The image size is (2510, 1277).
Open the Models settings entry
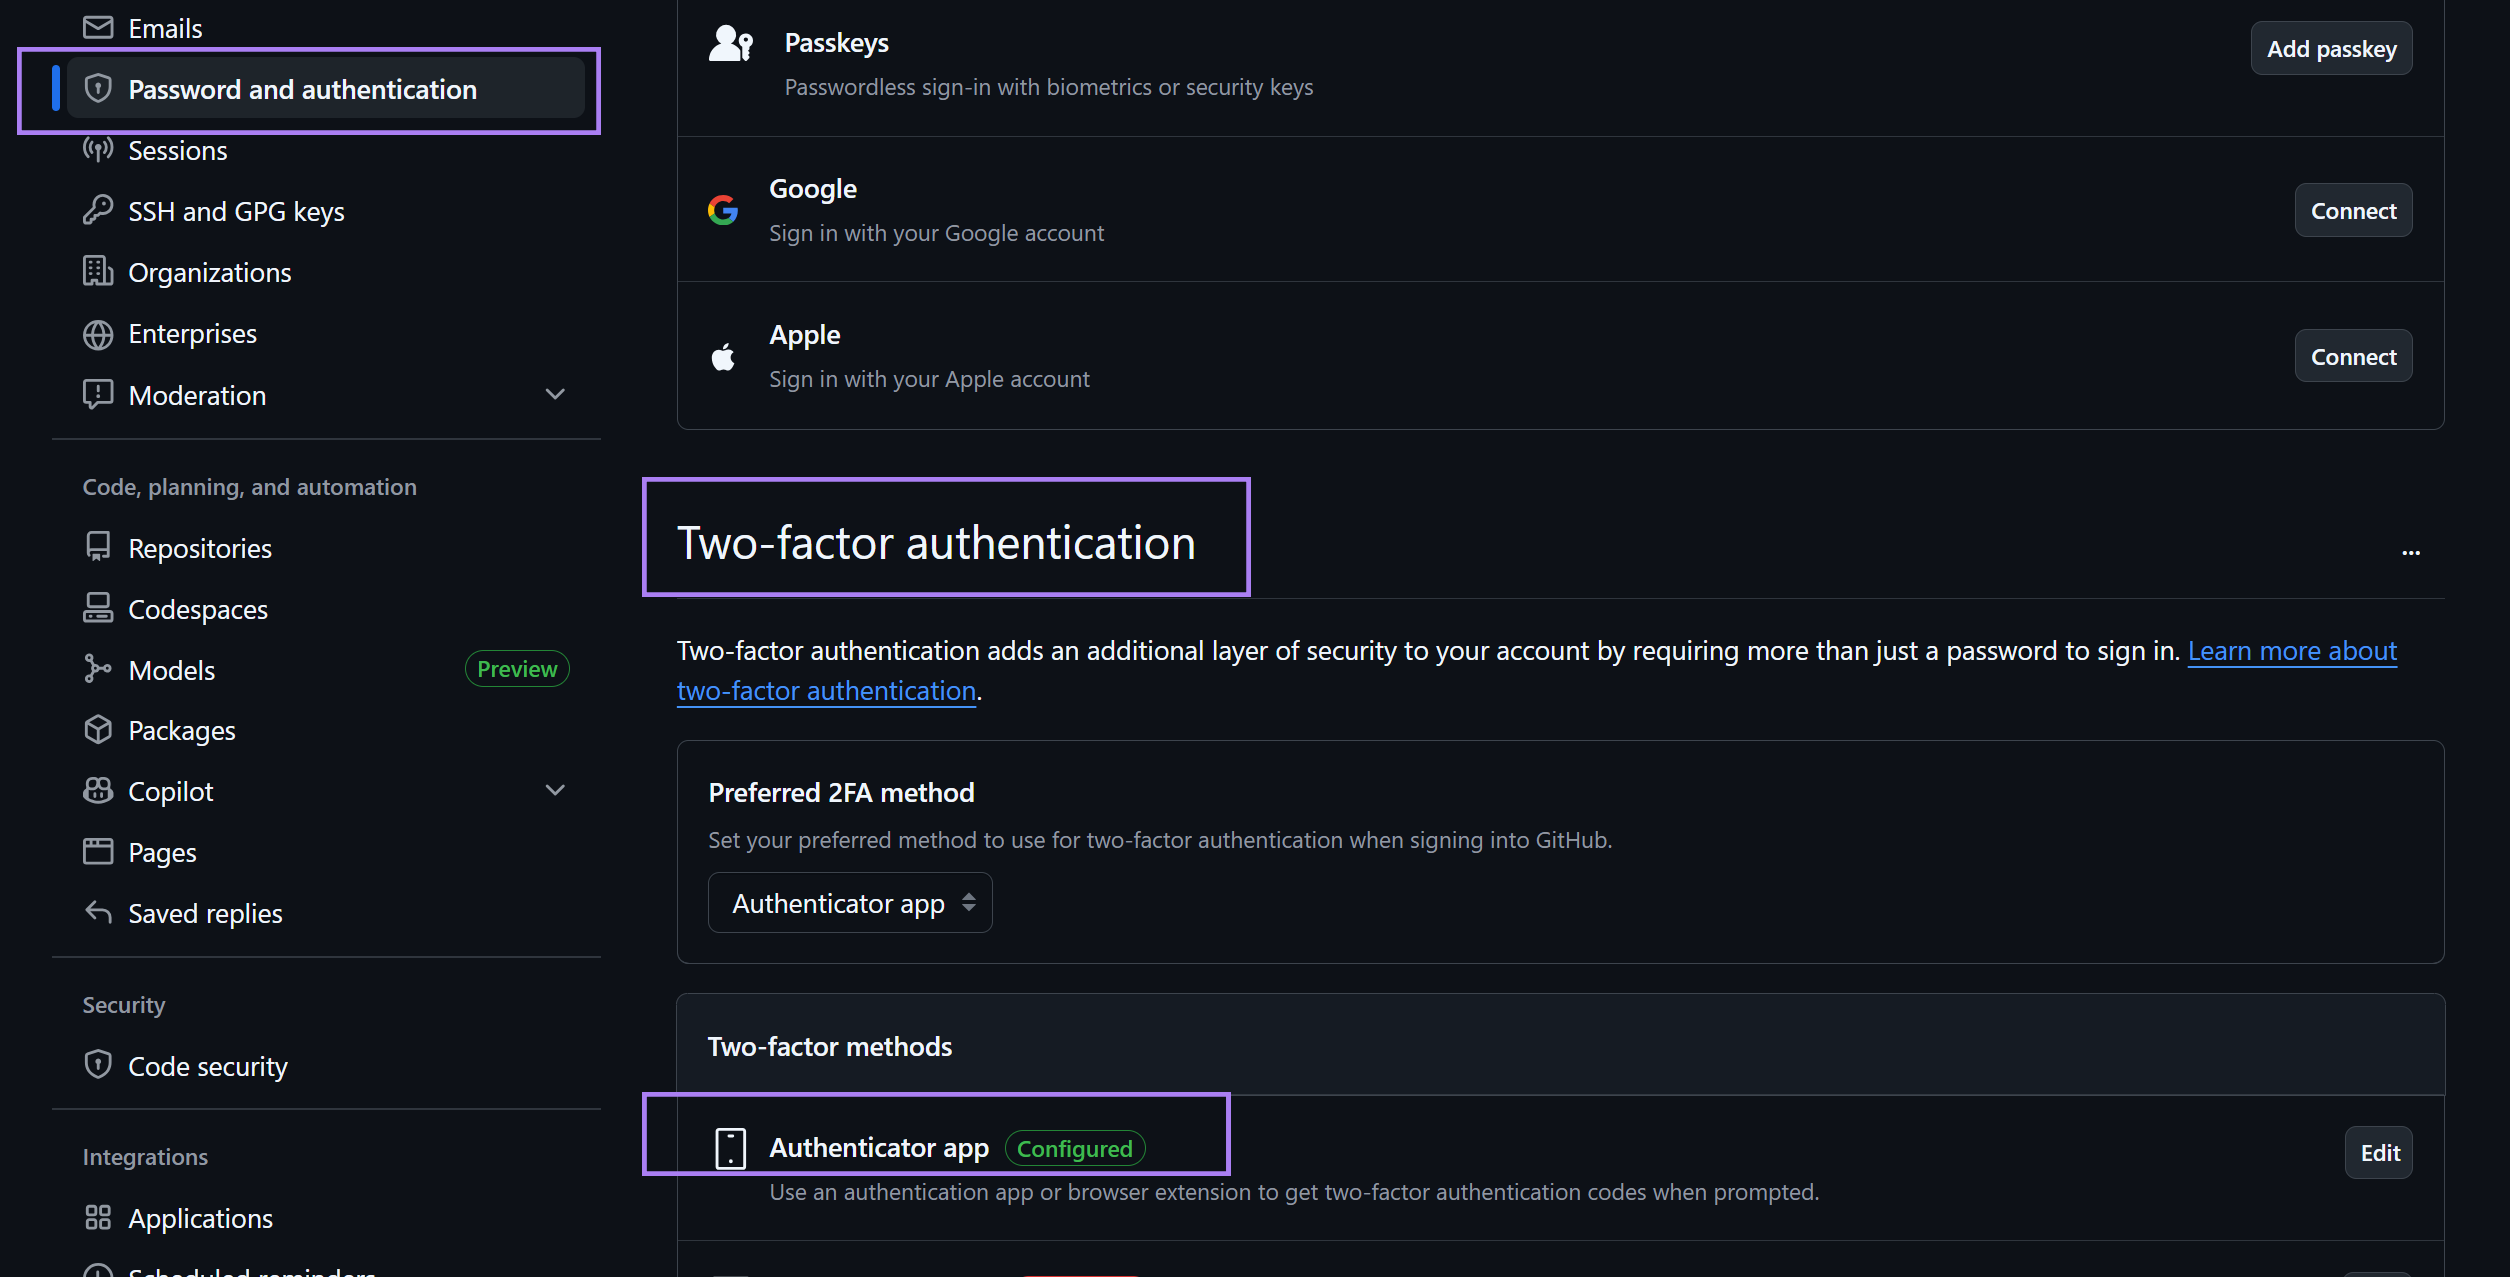[x=171, y=670]
